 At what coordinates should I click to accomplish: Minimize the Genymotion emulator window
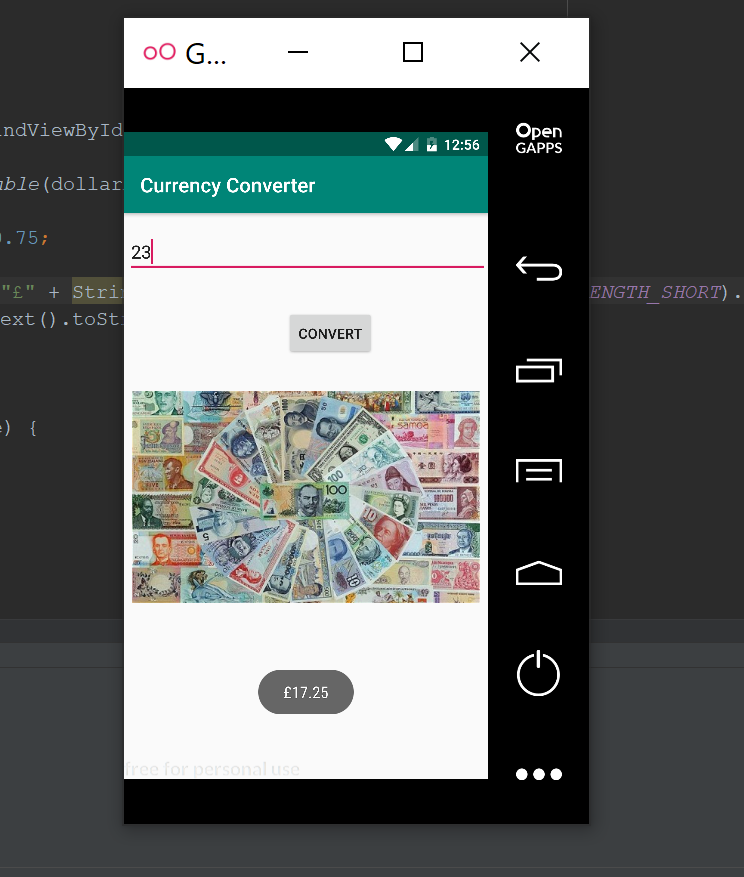[x=297, y=53]
